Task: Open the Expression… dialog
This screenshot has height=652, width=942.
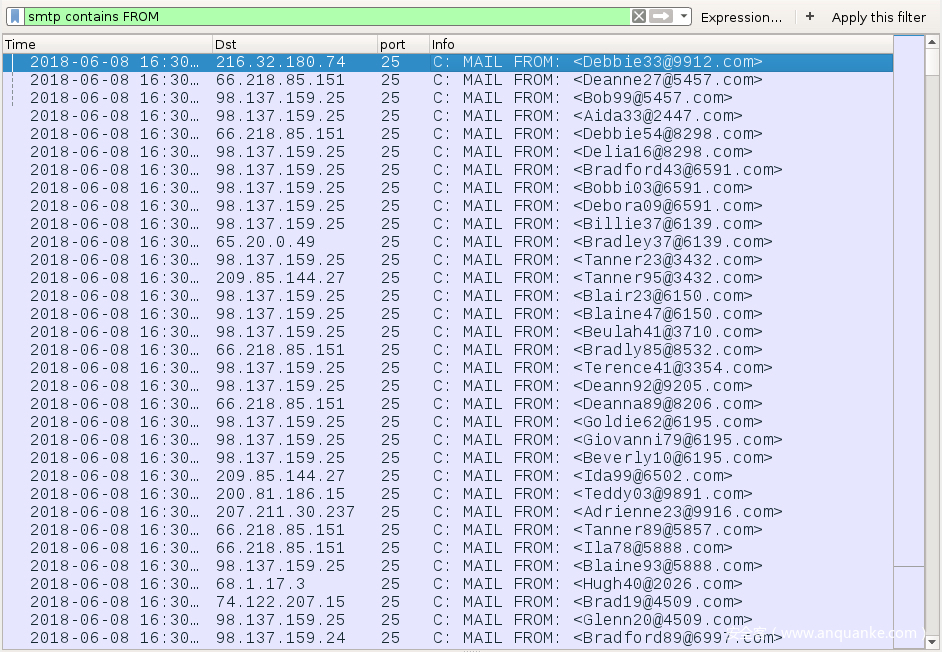Action: pyautogui.click(x=741, y=17)
